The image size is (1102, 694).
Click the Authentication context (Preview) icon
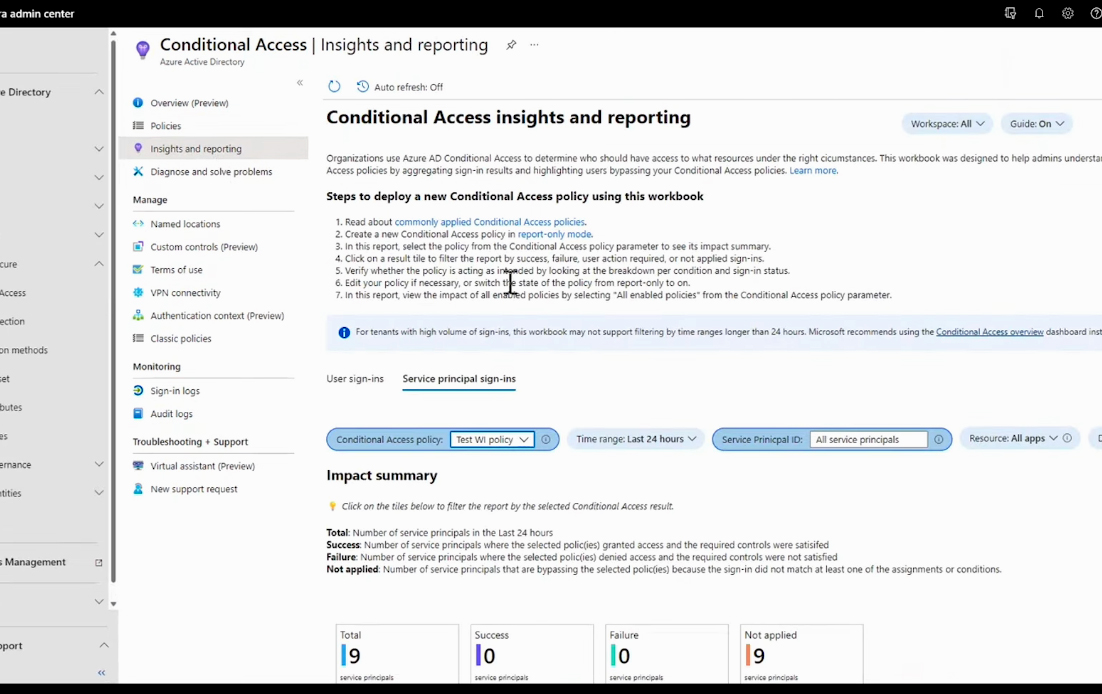[138, 316]
